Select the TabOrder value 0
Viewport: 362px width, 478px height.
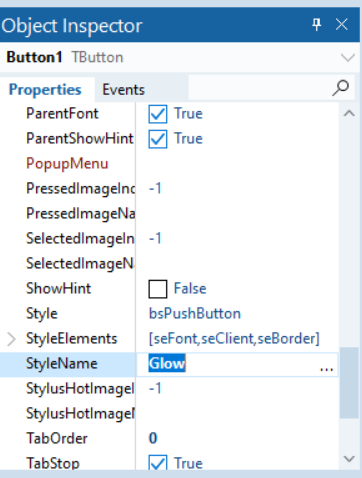coord(153,438)
